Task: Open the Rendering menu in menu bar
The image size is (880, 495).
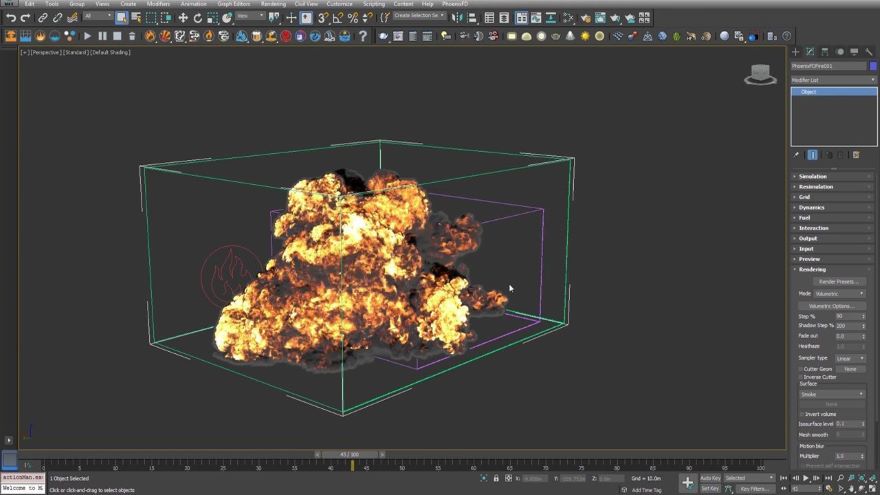Action: (x=273, y=4)
